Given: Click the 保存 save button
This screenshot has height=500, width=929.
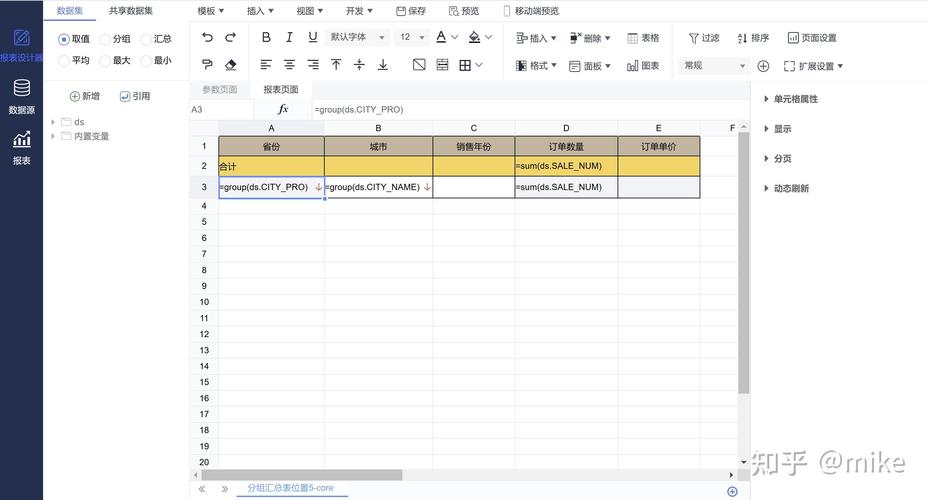Looking at the screenshot, I should point(410,11).
